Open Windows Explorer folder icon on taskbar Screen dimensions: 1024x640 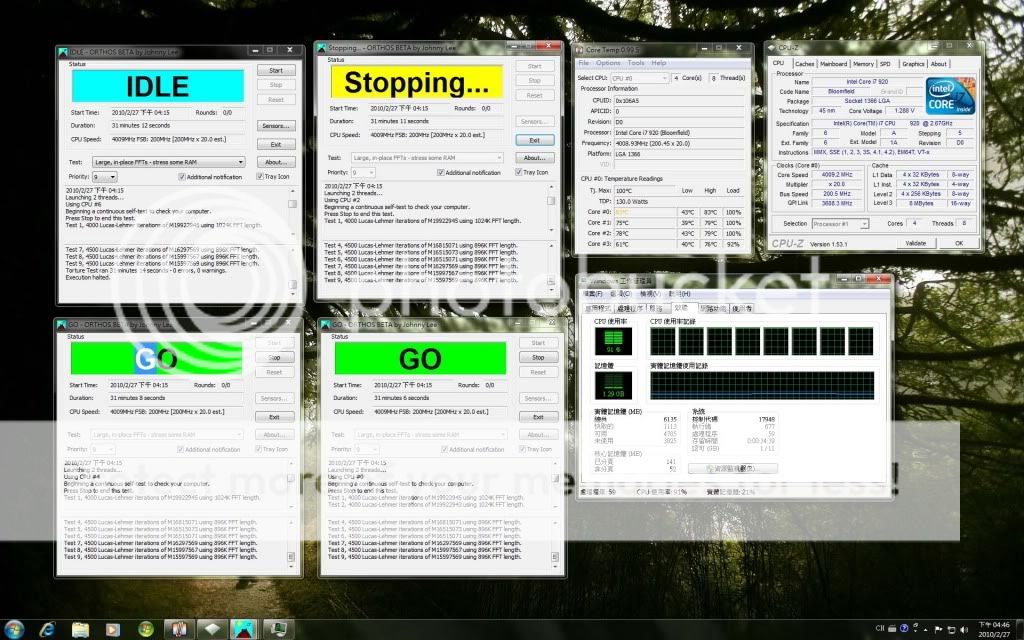80,630
